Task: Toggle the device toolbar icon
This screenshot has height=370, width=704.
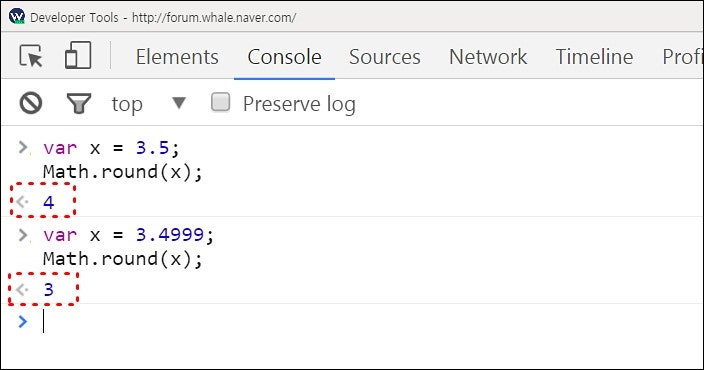Action: (78, 55)
